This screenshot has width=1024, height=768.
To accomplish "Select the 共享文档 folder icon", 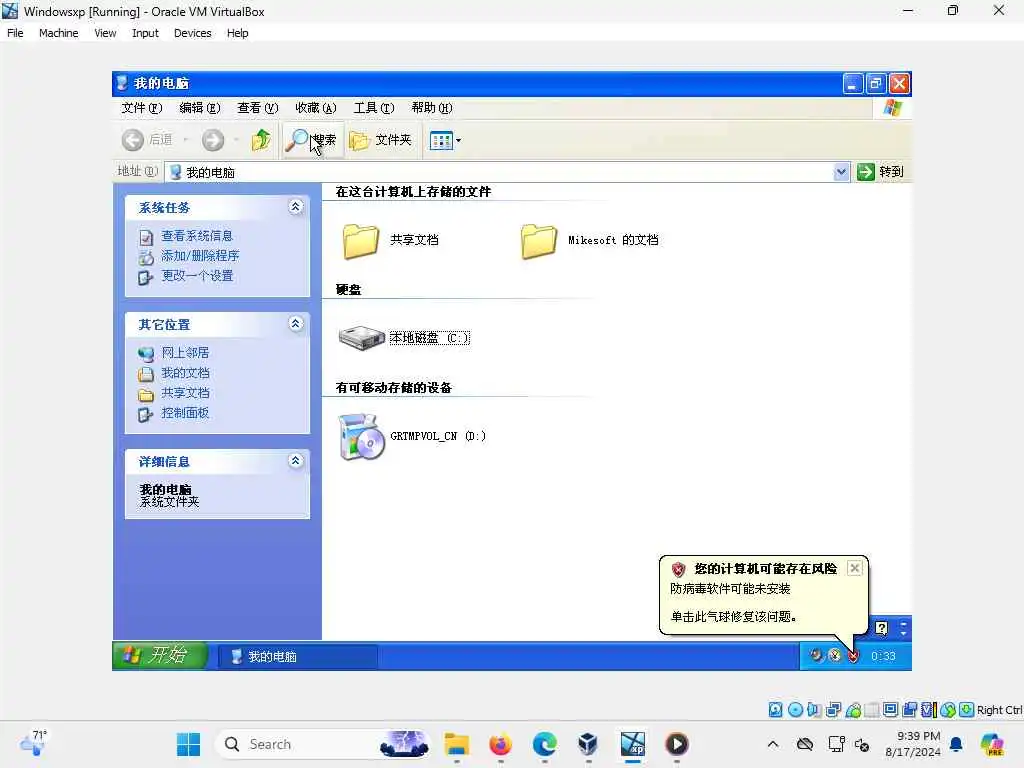I will [360, 241].
